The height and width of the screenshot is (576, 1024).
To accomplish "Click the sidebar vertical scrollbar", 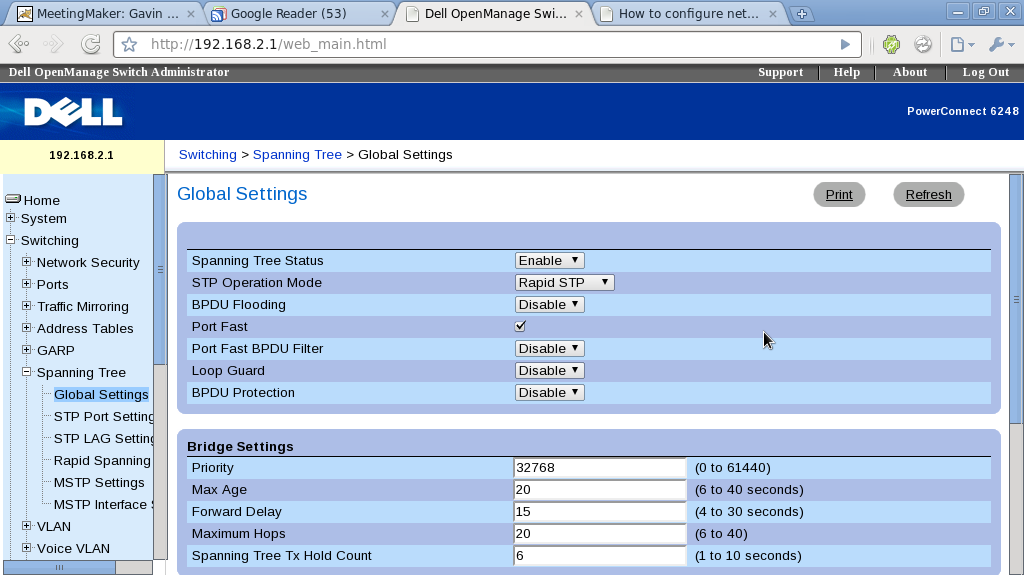I will (x=160, y=269).
